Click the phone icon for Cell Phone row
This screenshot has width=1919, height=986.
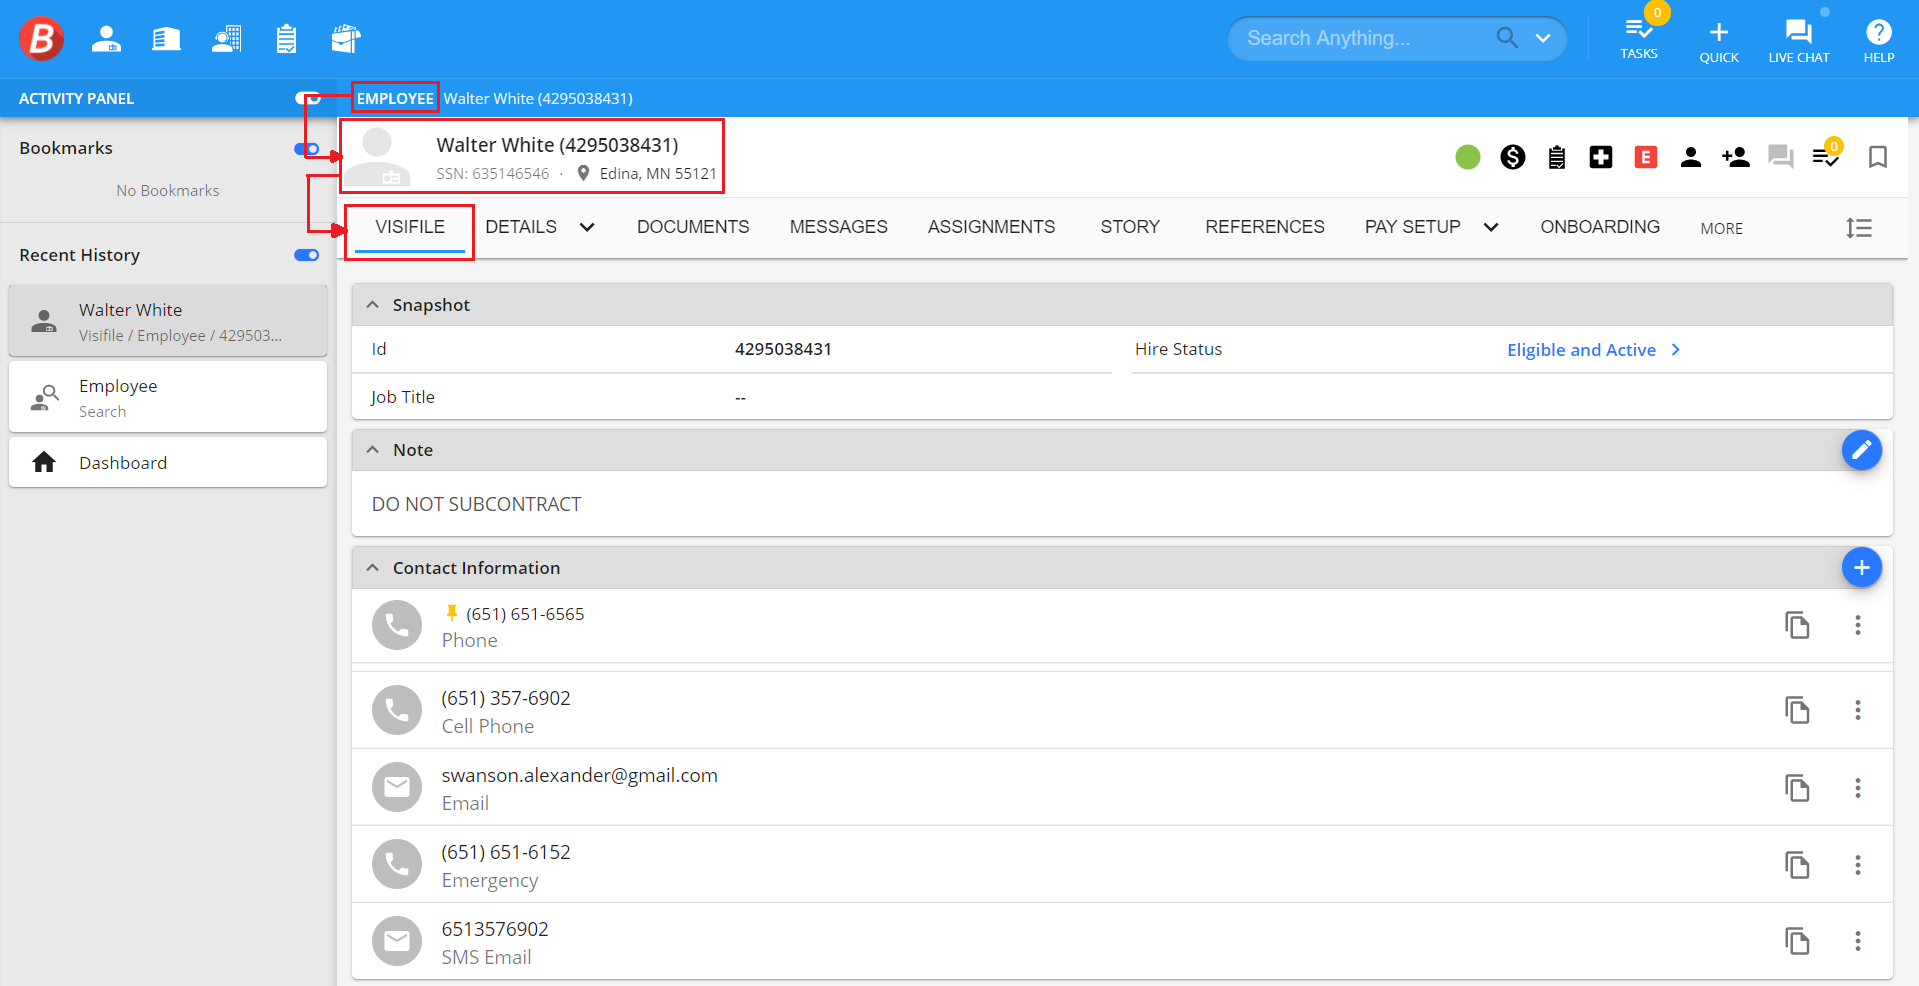coord(397,710)
